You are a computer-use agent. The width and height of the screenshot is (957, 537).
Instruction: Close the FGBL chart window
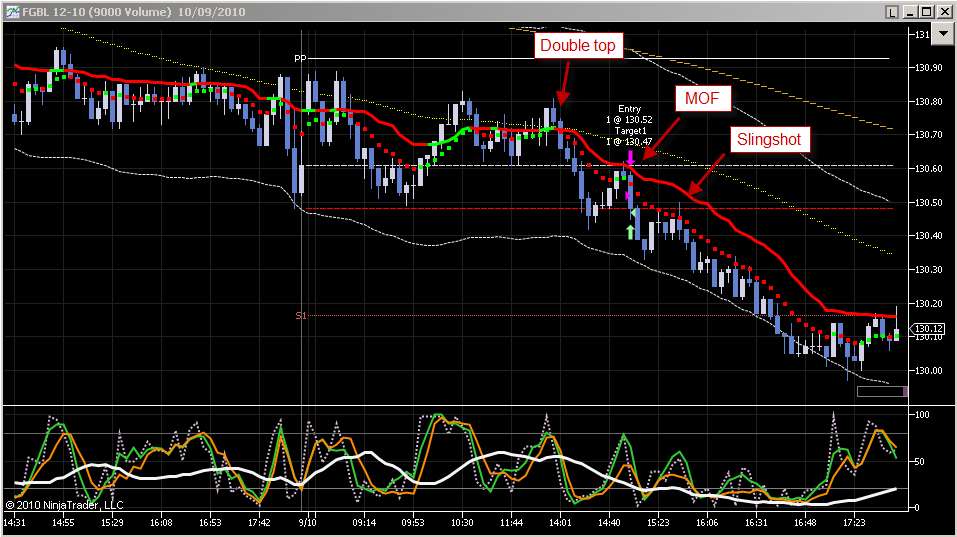pos(943,12)
